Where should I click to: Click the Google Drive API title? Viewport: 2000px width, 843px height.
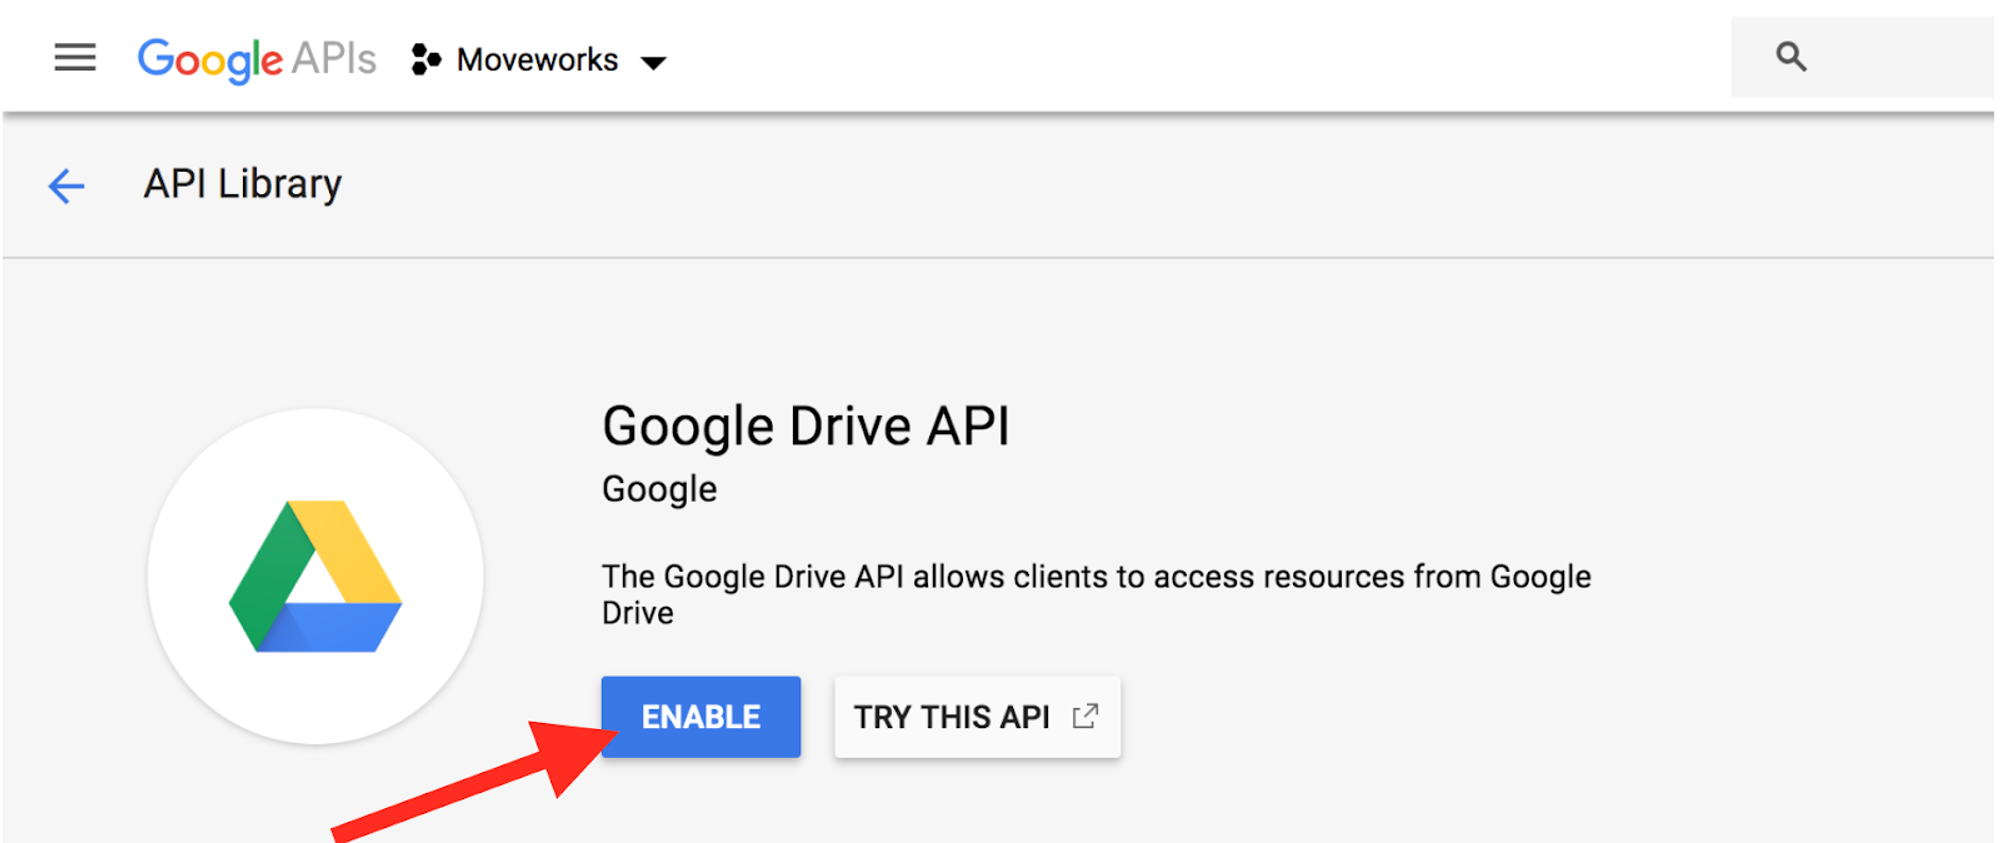pos(806,427)
